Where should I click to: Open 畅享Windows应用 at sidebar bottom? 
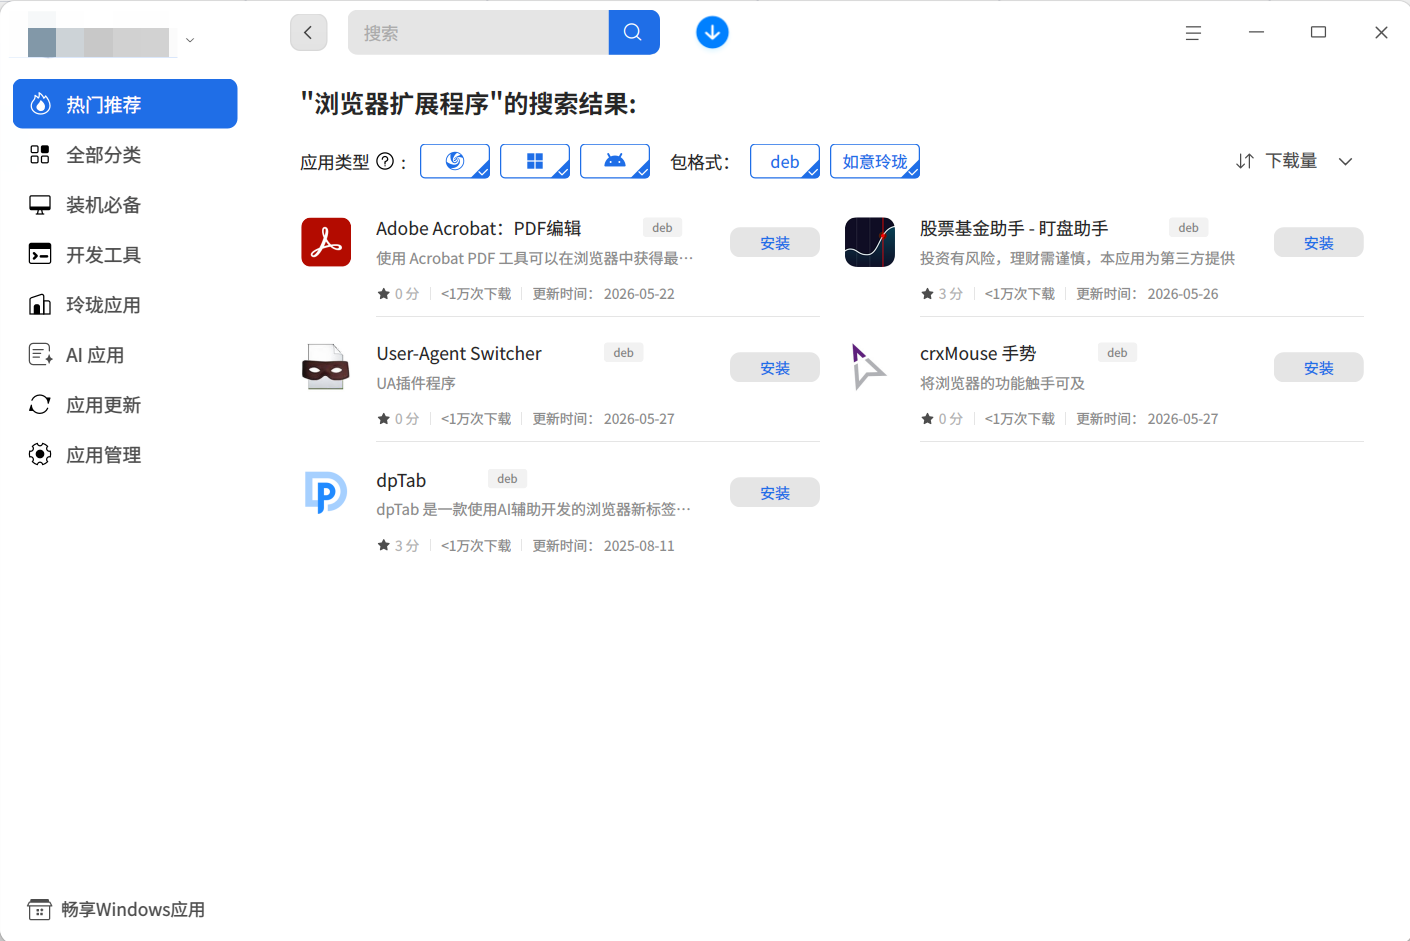pyautogui.click(x=116, y=909)
